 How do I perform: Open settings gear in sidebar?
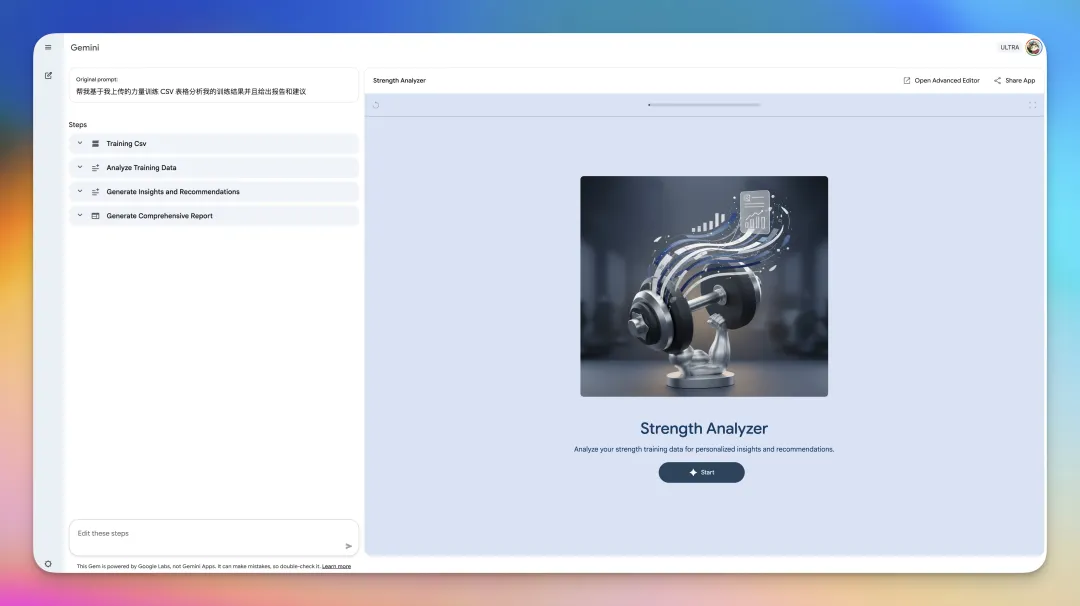click(48, 564)
